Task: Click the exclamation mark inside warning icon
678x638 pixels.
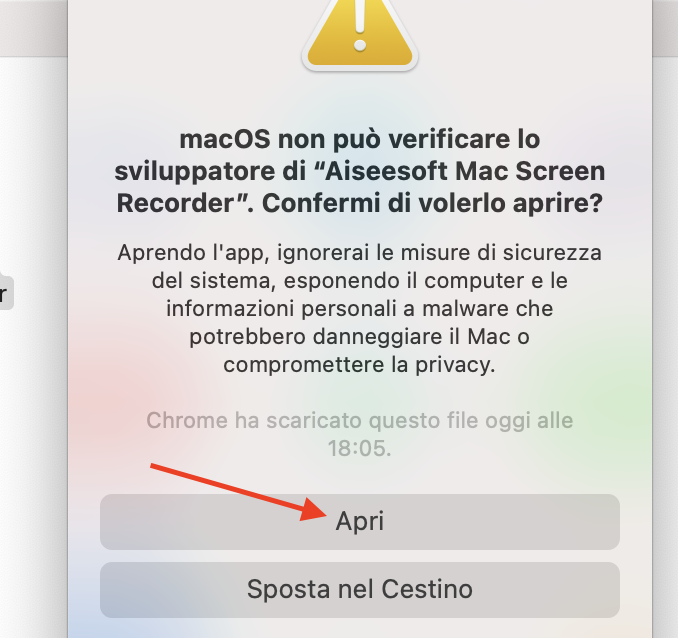Action: click(360, 26)
